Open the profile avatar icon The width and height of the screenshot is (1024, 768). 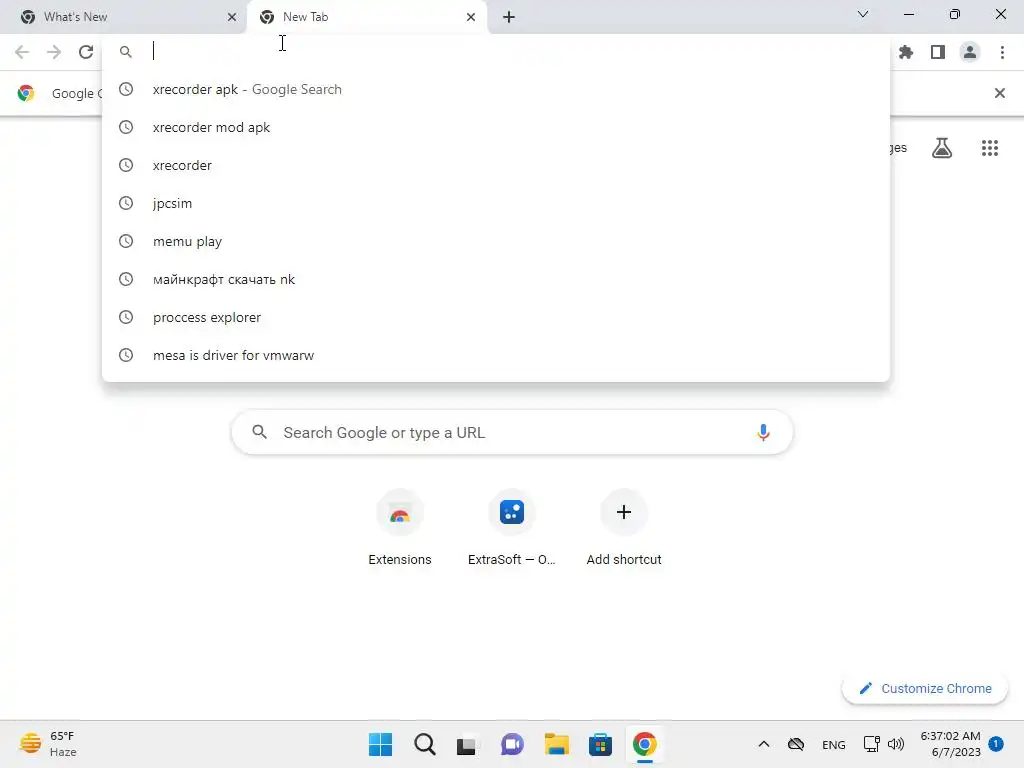[970, 52]
